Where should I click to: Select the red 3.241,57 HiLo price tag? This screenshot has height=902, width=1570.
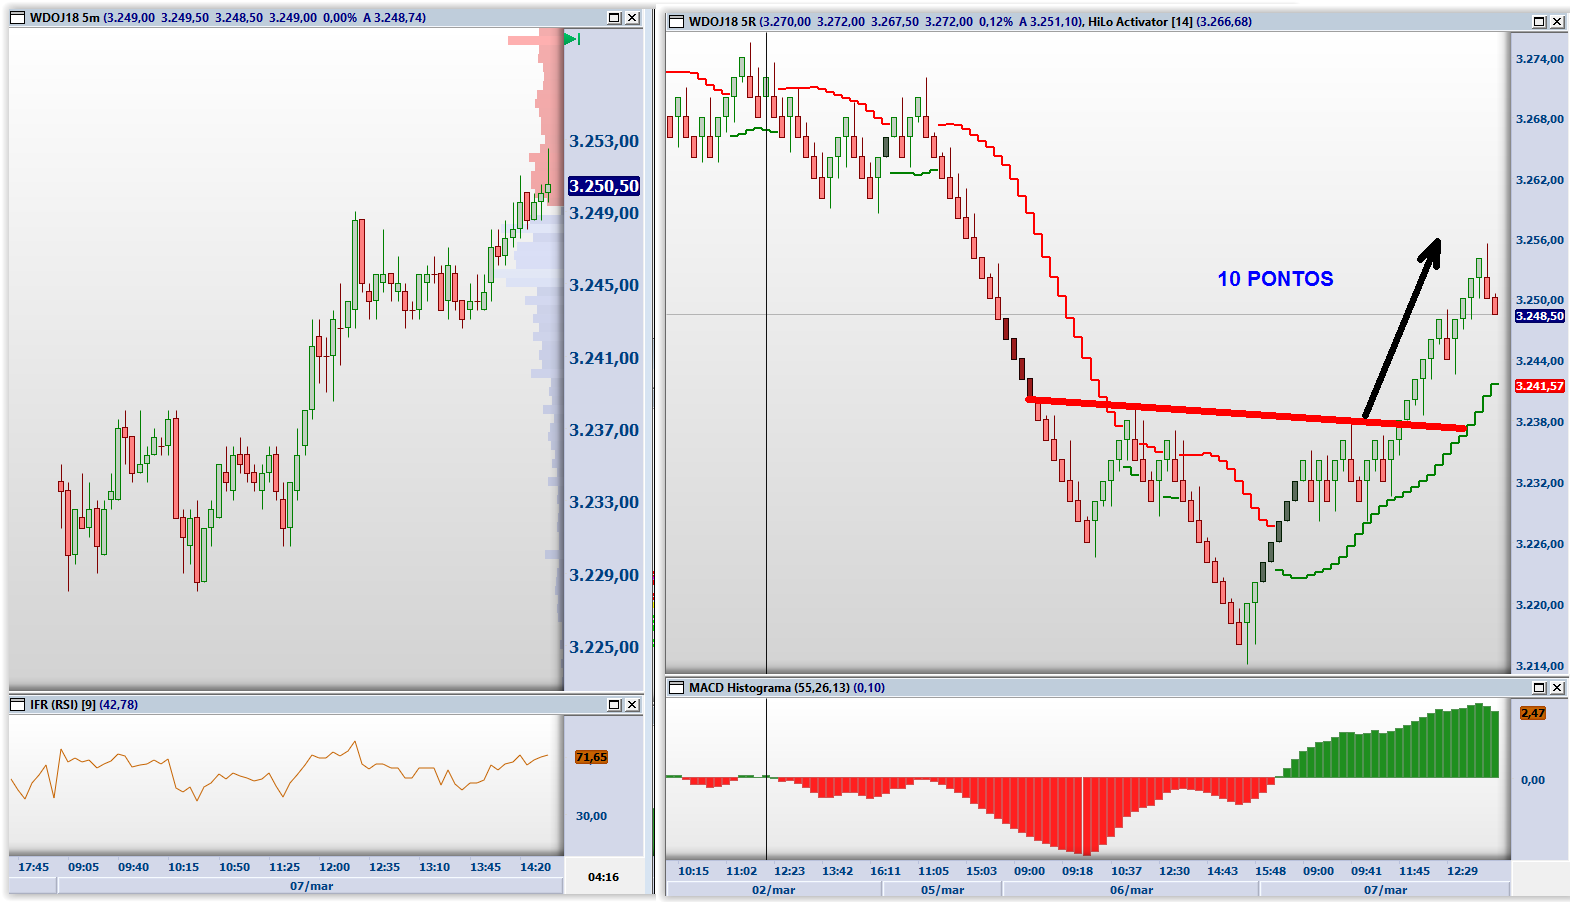click(x=1539, y=386)
